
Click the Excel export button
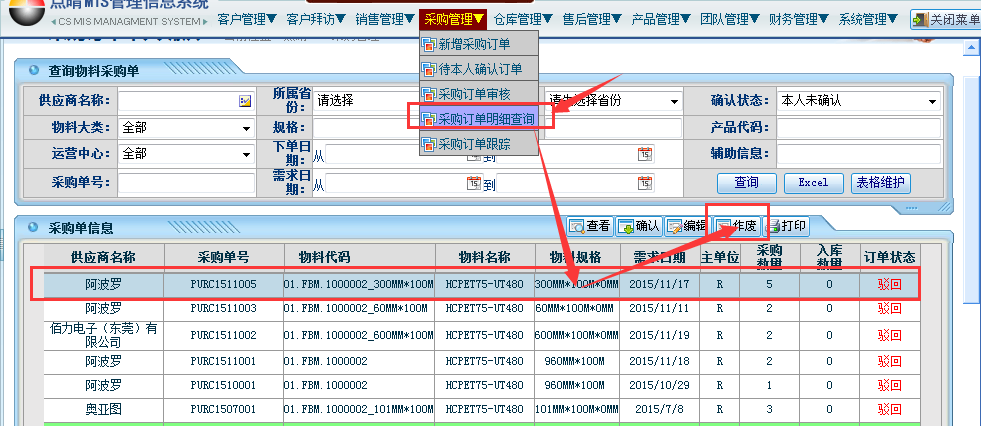point(813,183)
